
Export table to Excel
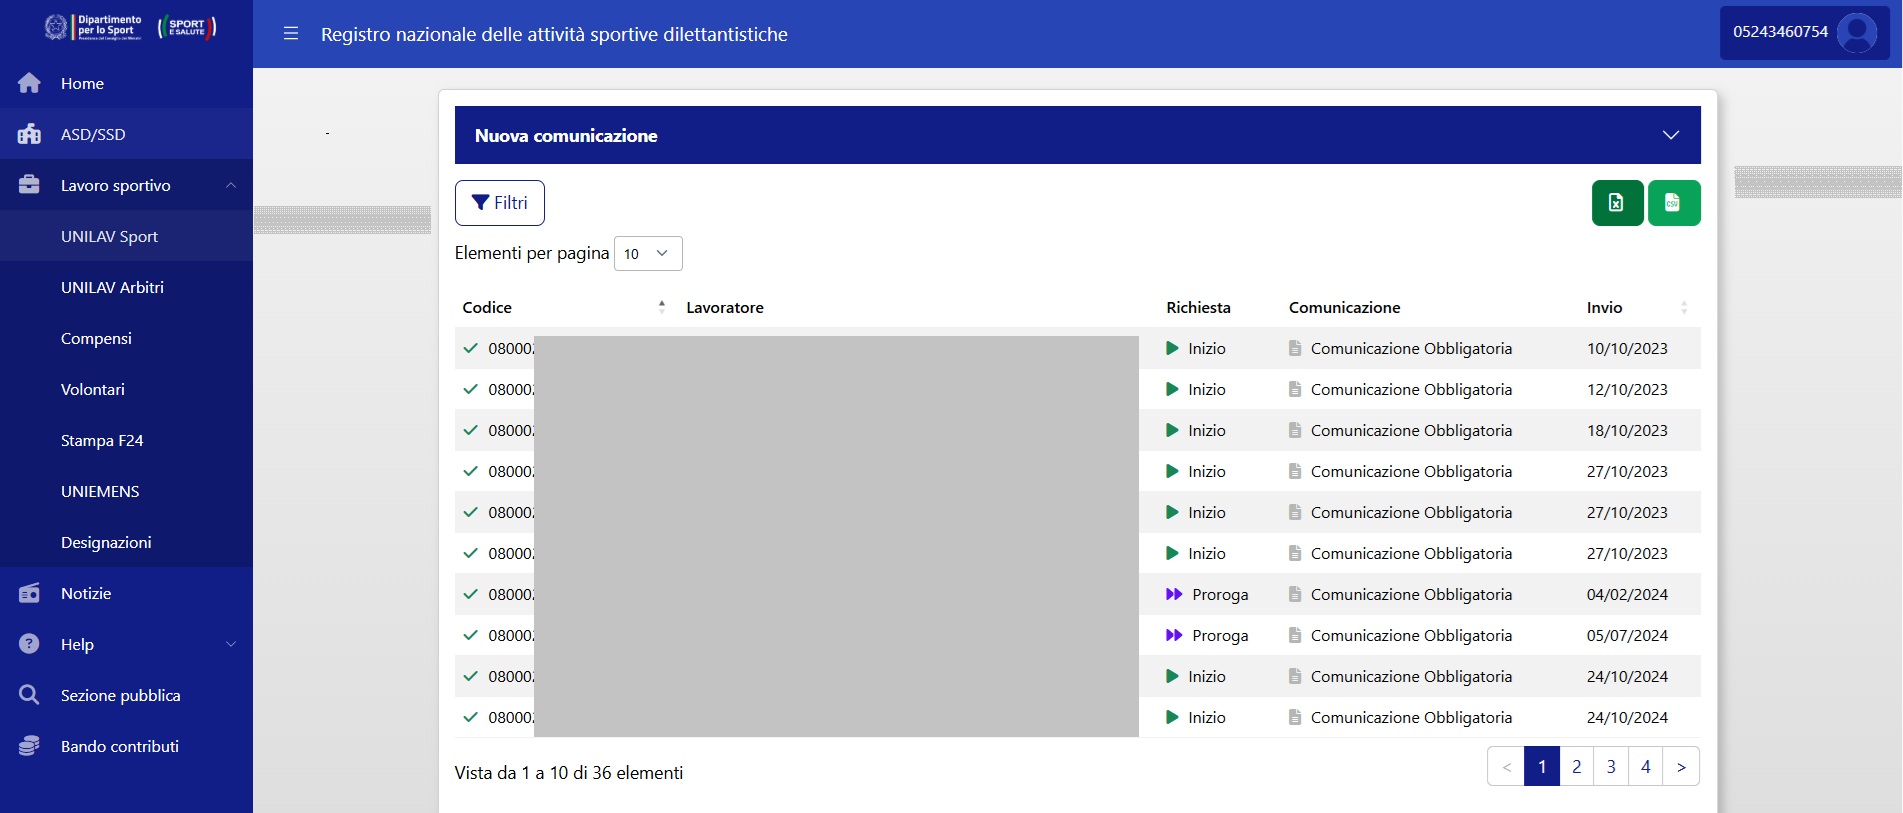click(x=1617, y=203)
